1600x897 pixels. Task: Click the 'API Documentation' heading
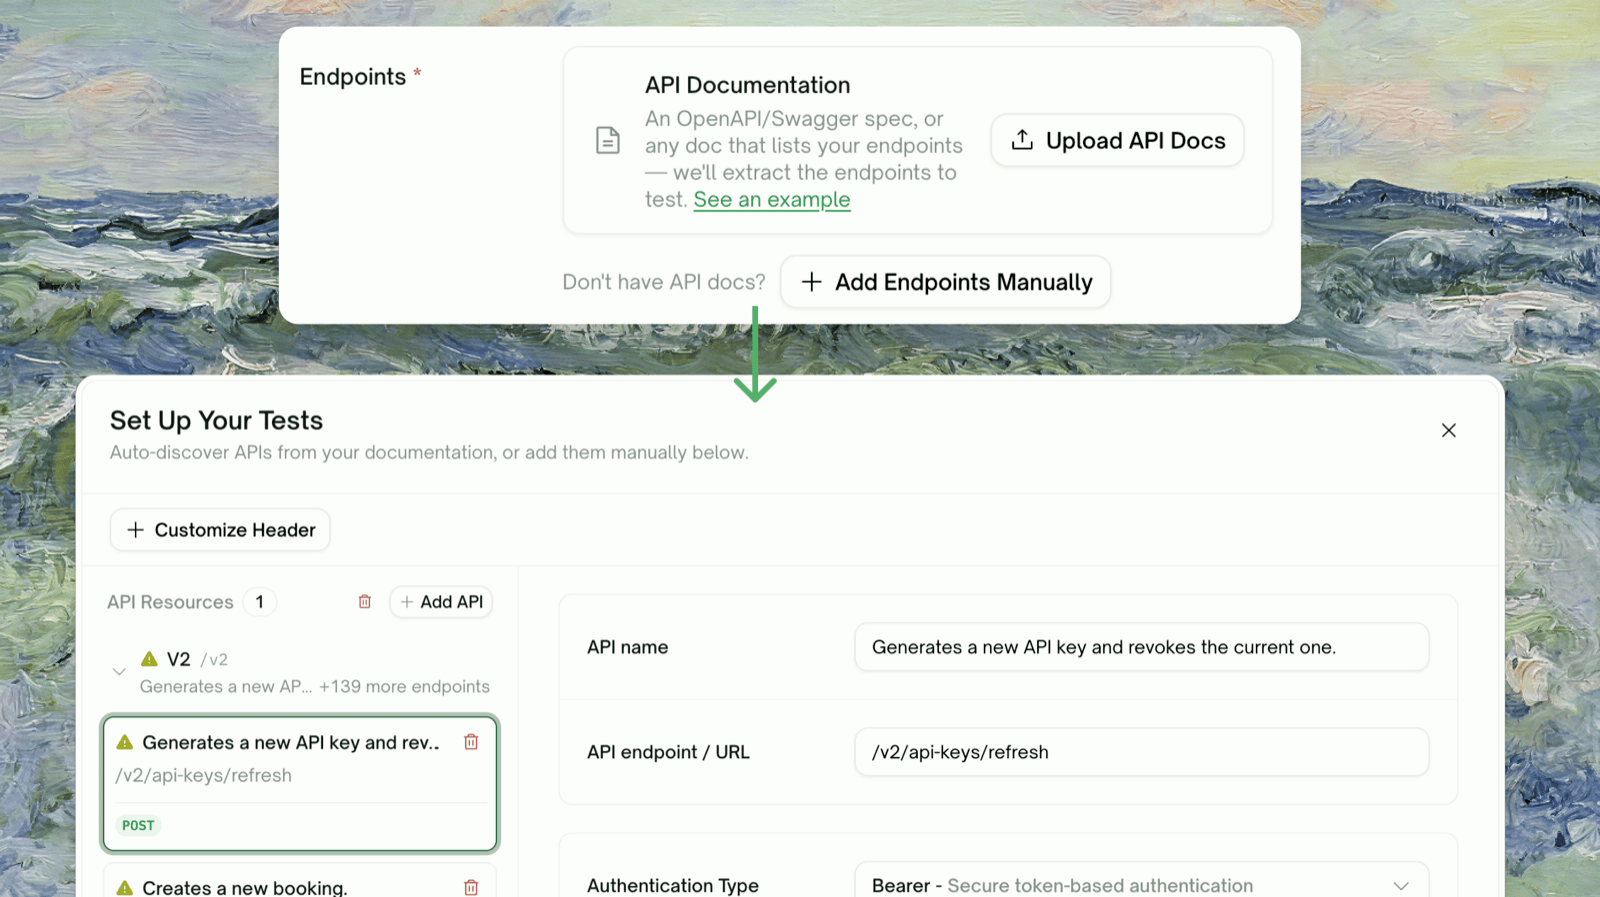click(x=747, y=85)
